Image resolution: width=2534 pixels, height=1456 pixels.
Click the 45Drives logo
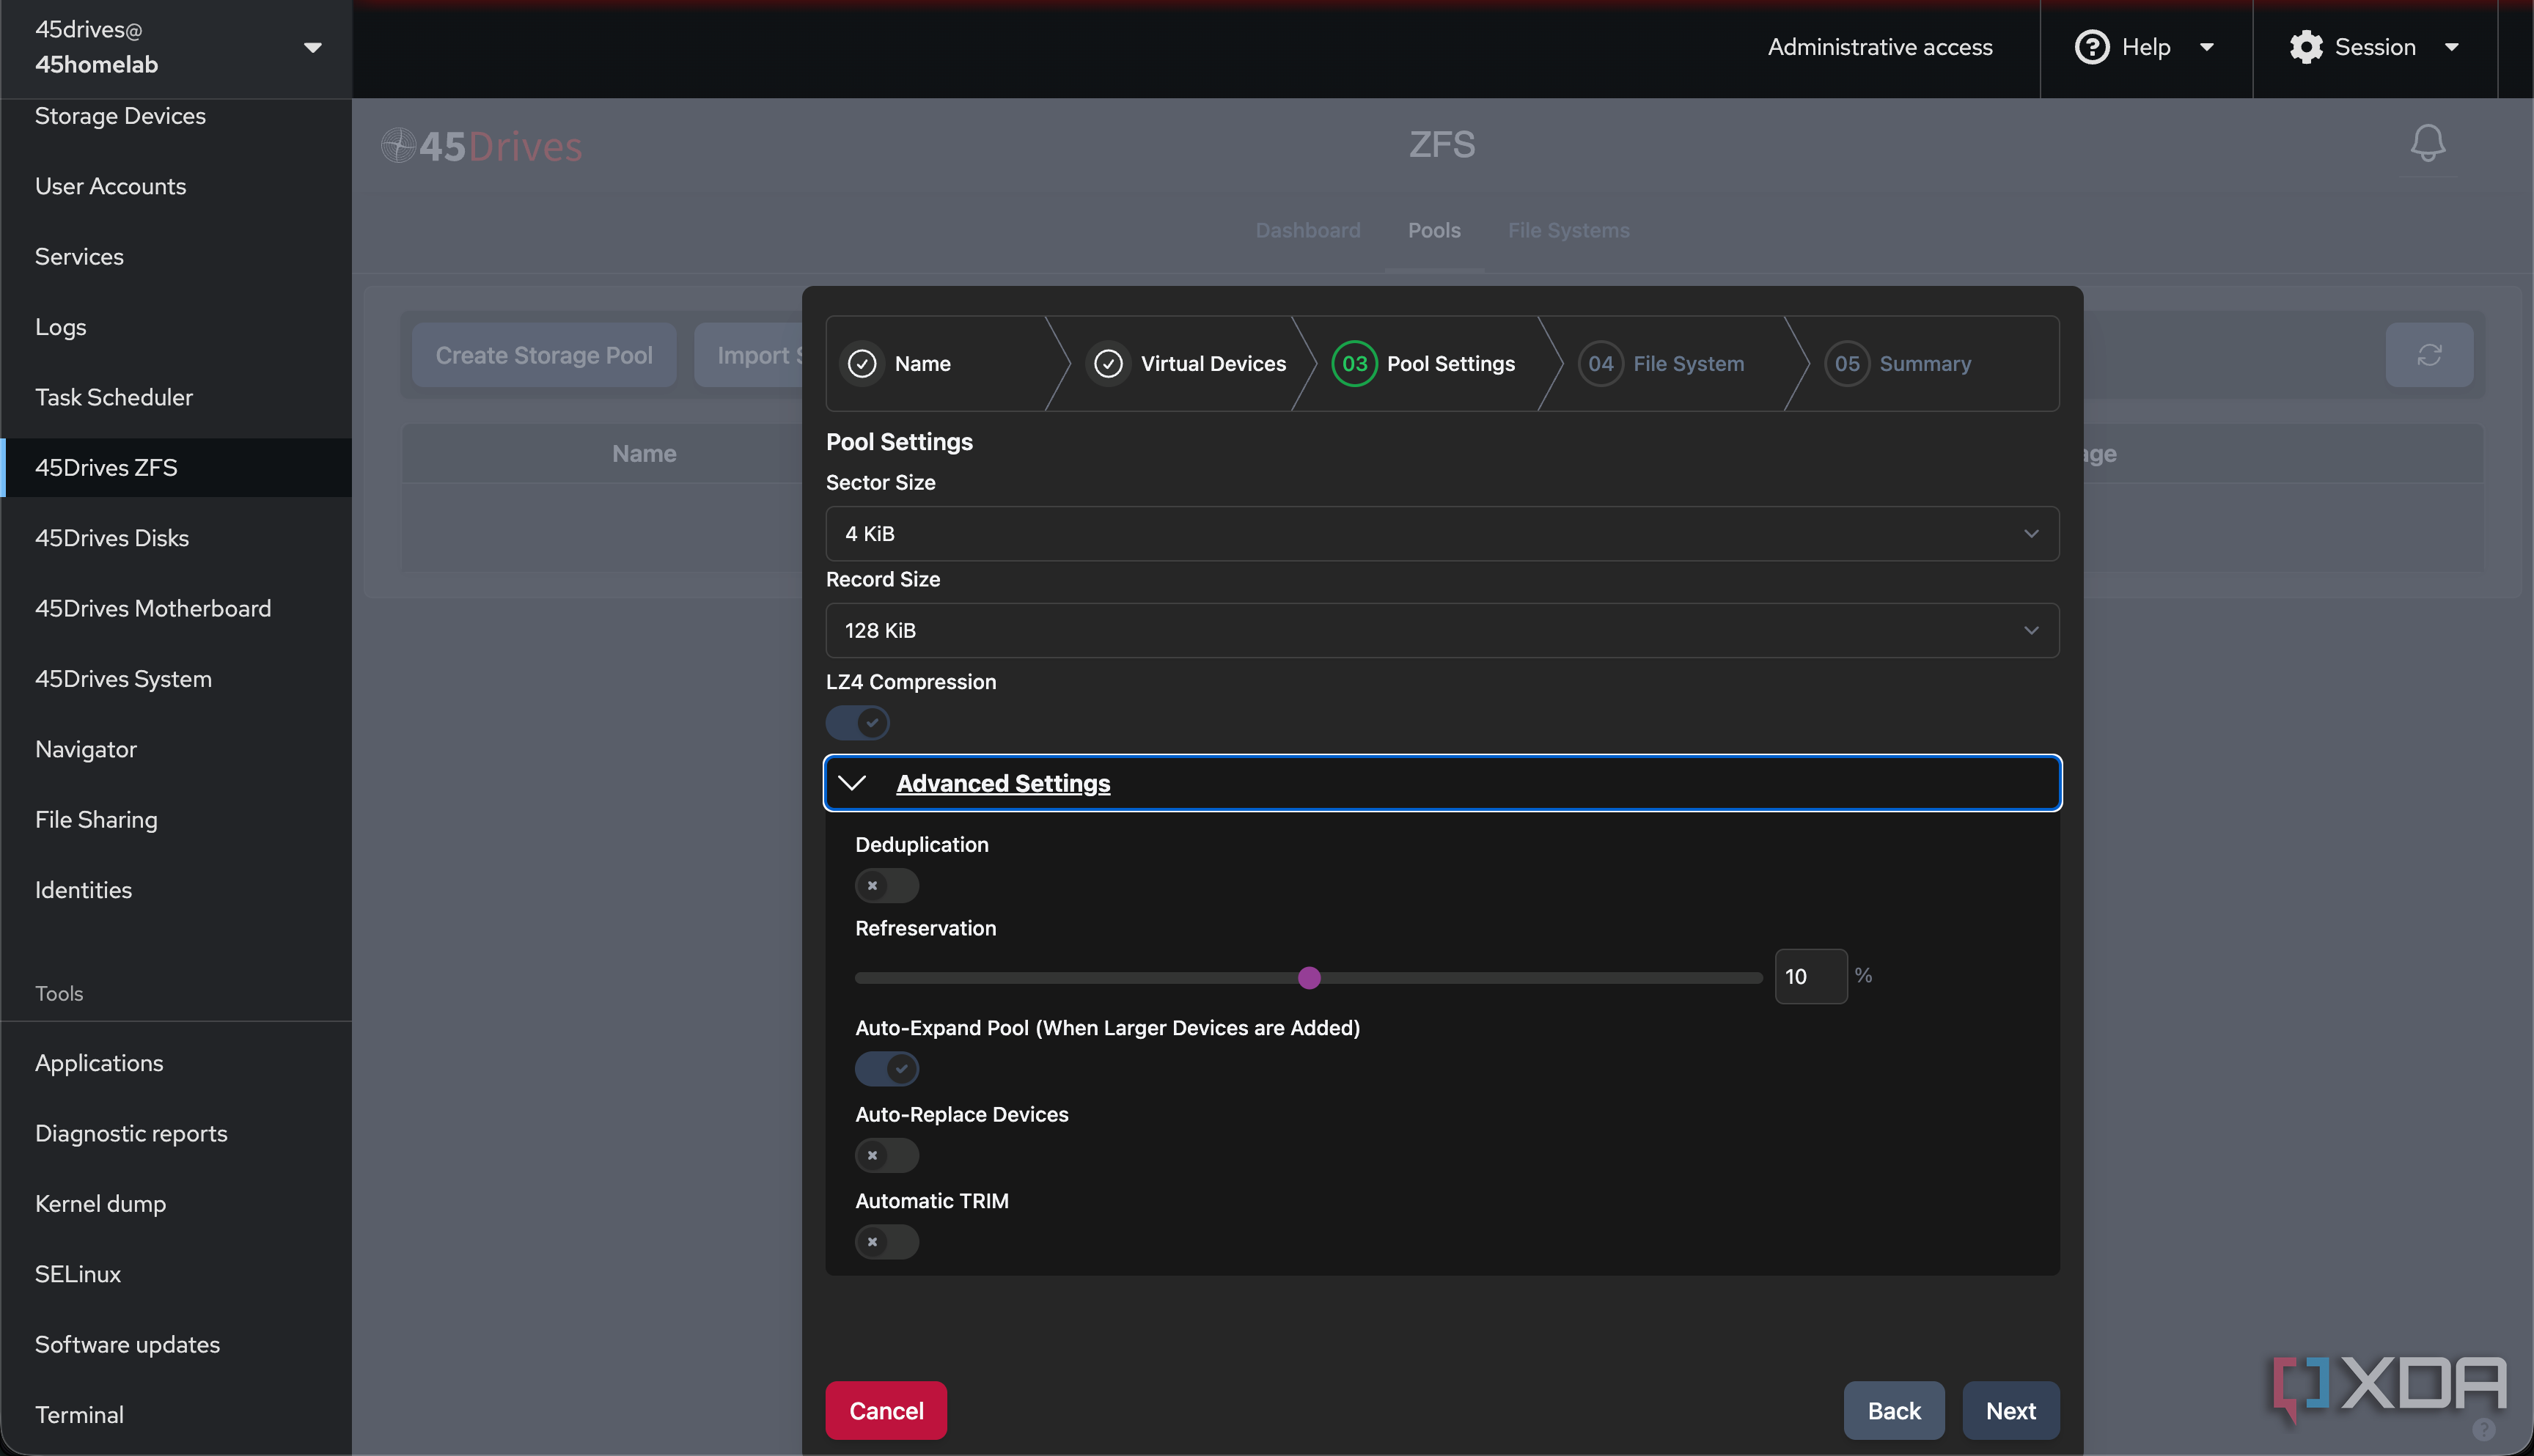coord(481,146)
